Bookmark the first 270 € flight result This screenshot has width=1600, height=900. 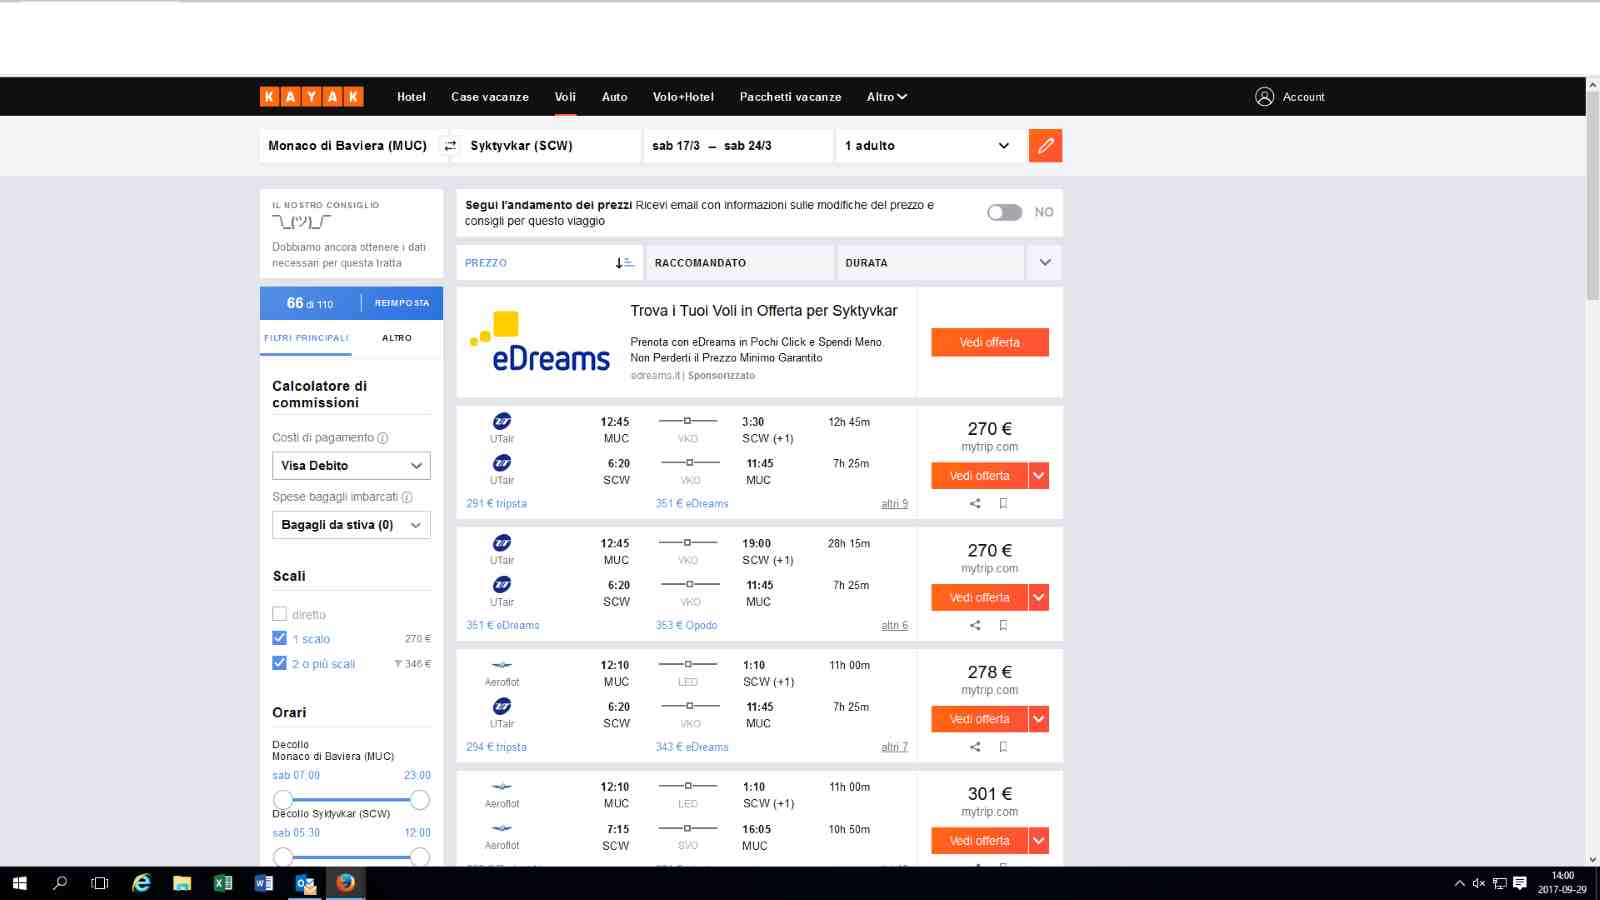point(1003,504)
